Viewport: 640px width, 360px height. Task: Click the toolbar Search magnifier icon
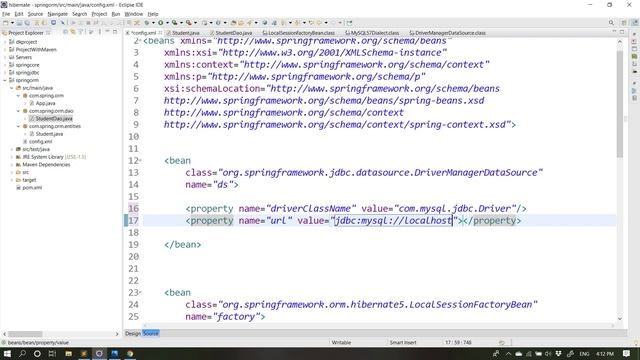tap(611, 23)
